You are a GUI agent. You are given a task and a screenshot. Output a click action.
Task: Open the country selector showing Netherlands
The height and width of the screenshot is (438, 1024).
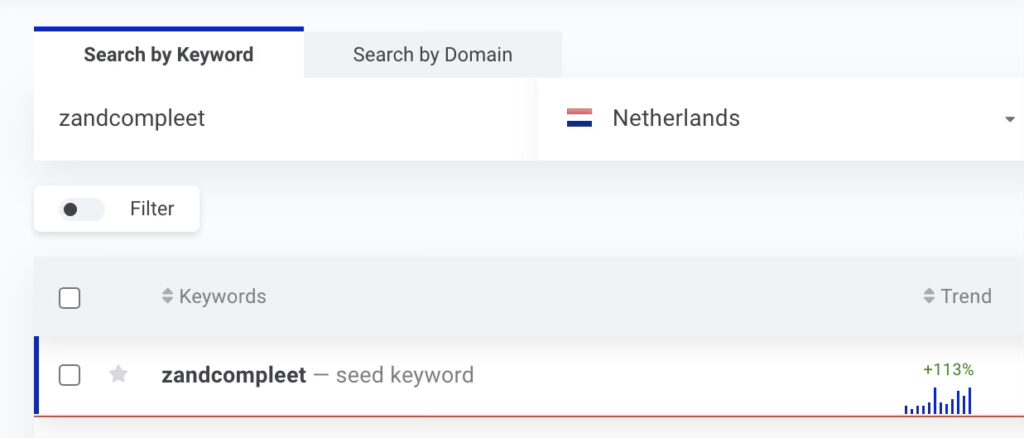click(x=781, y=119)
